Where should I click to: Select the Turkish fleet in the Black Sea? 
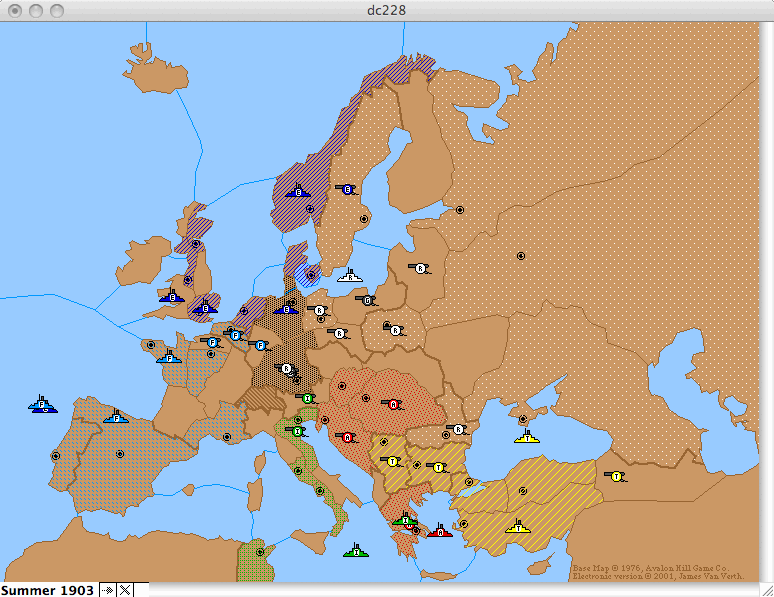click(527, 437)
